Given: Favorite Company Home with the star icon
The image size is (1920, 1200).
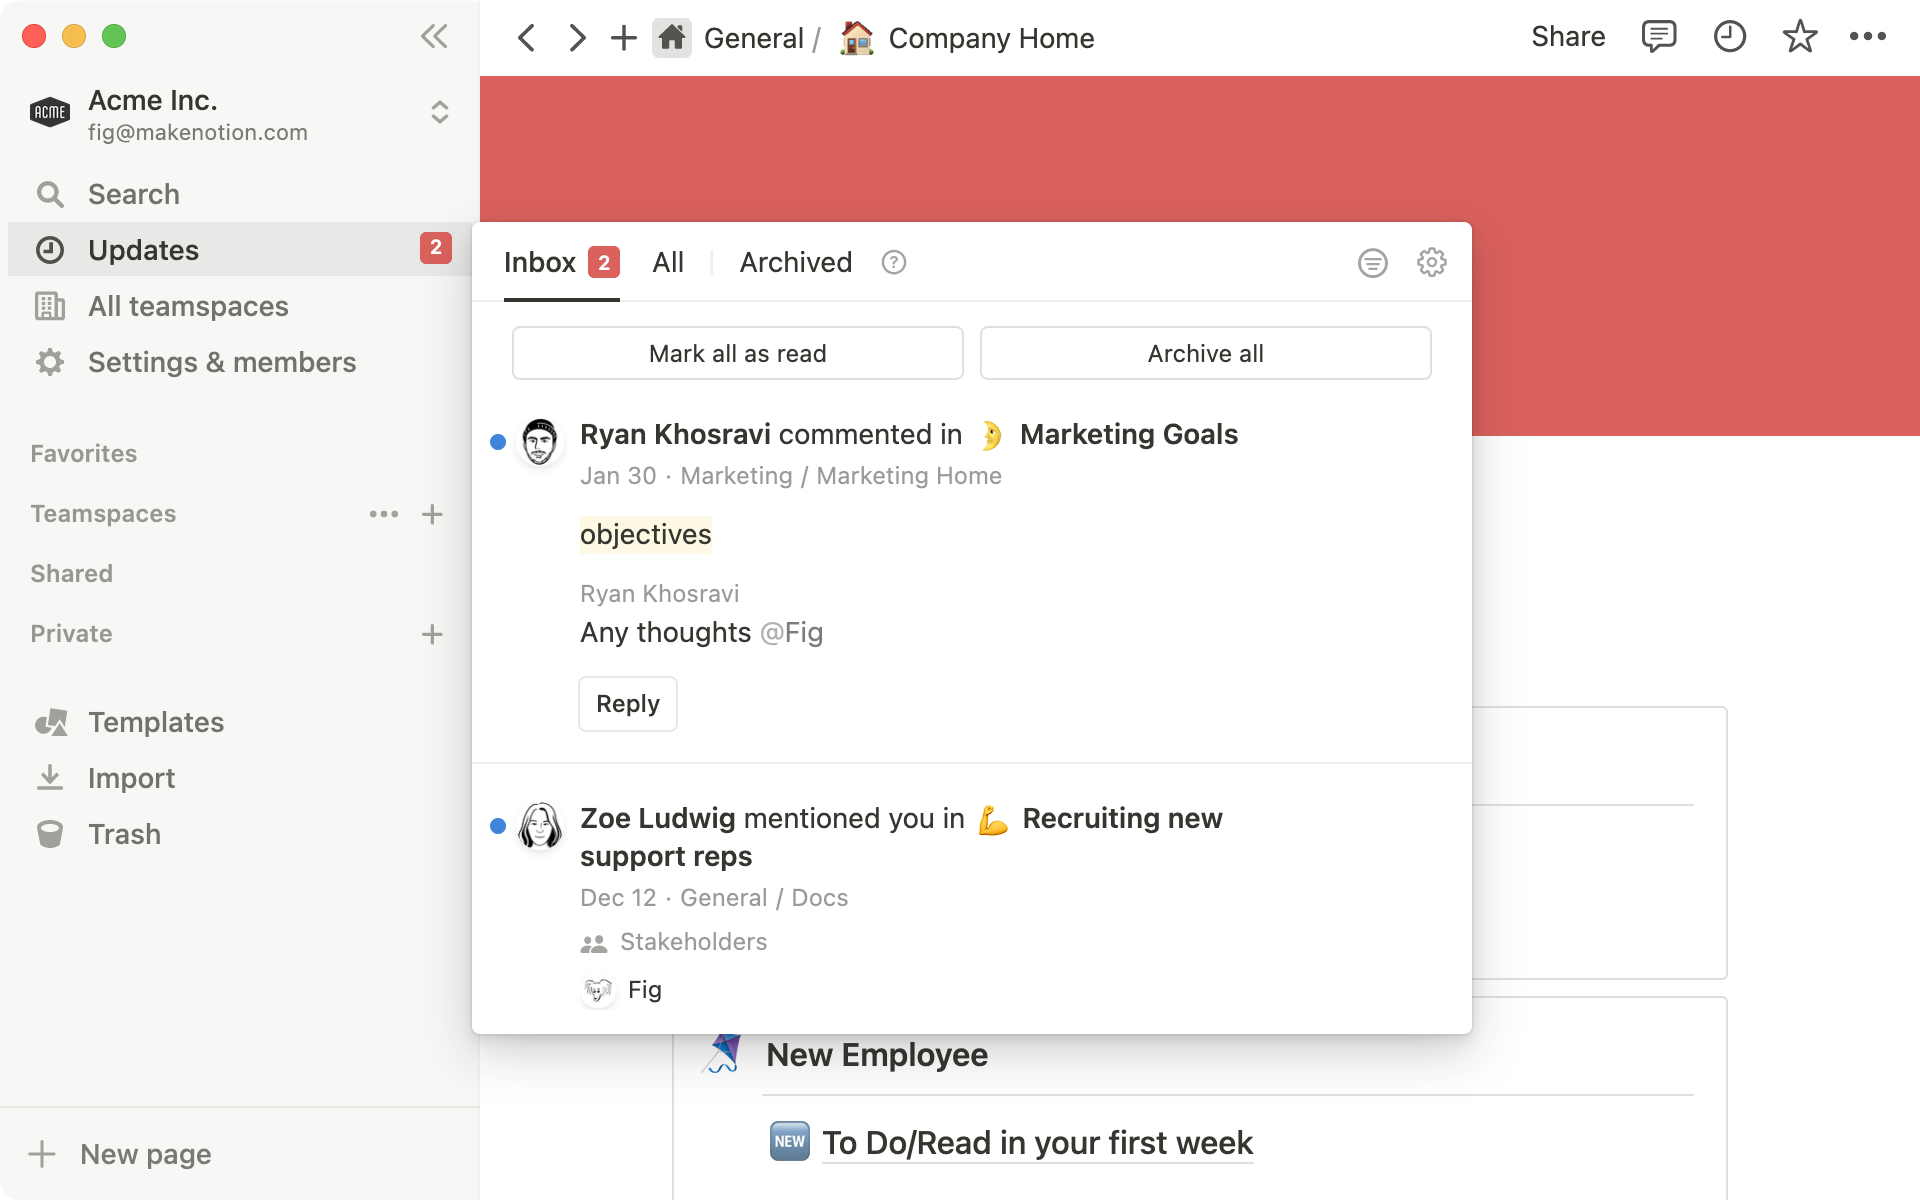Looking at the screenshot, I should [1799, 37].
